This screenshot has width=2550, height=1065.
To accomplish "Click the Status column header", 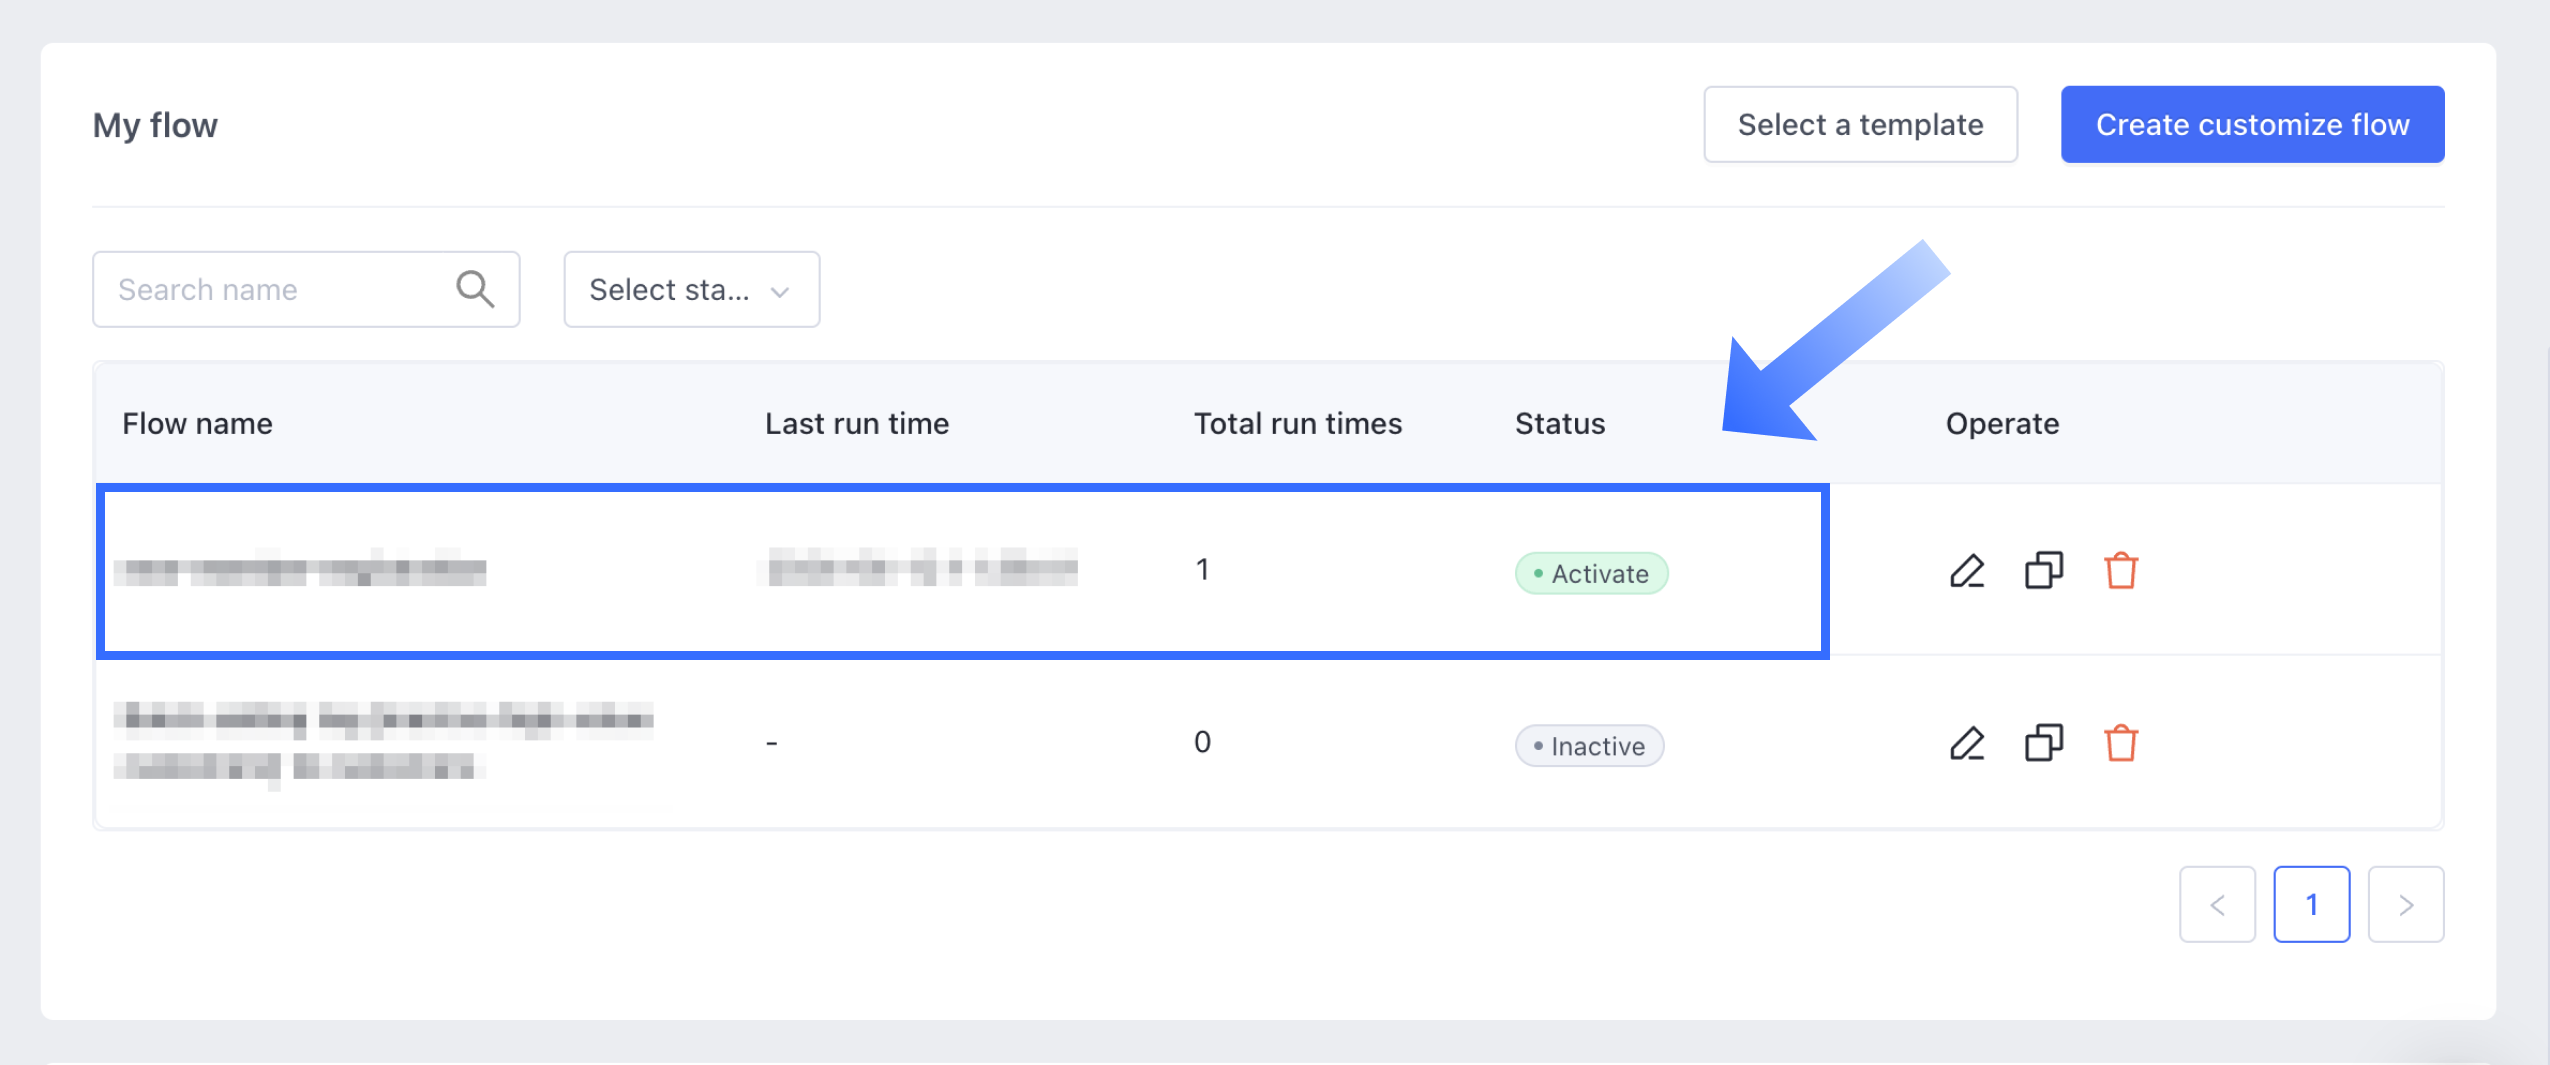I will click(1559, 424).
